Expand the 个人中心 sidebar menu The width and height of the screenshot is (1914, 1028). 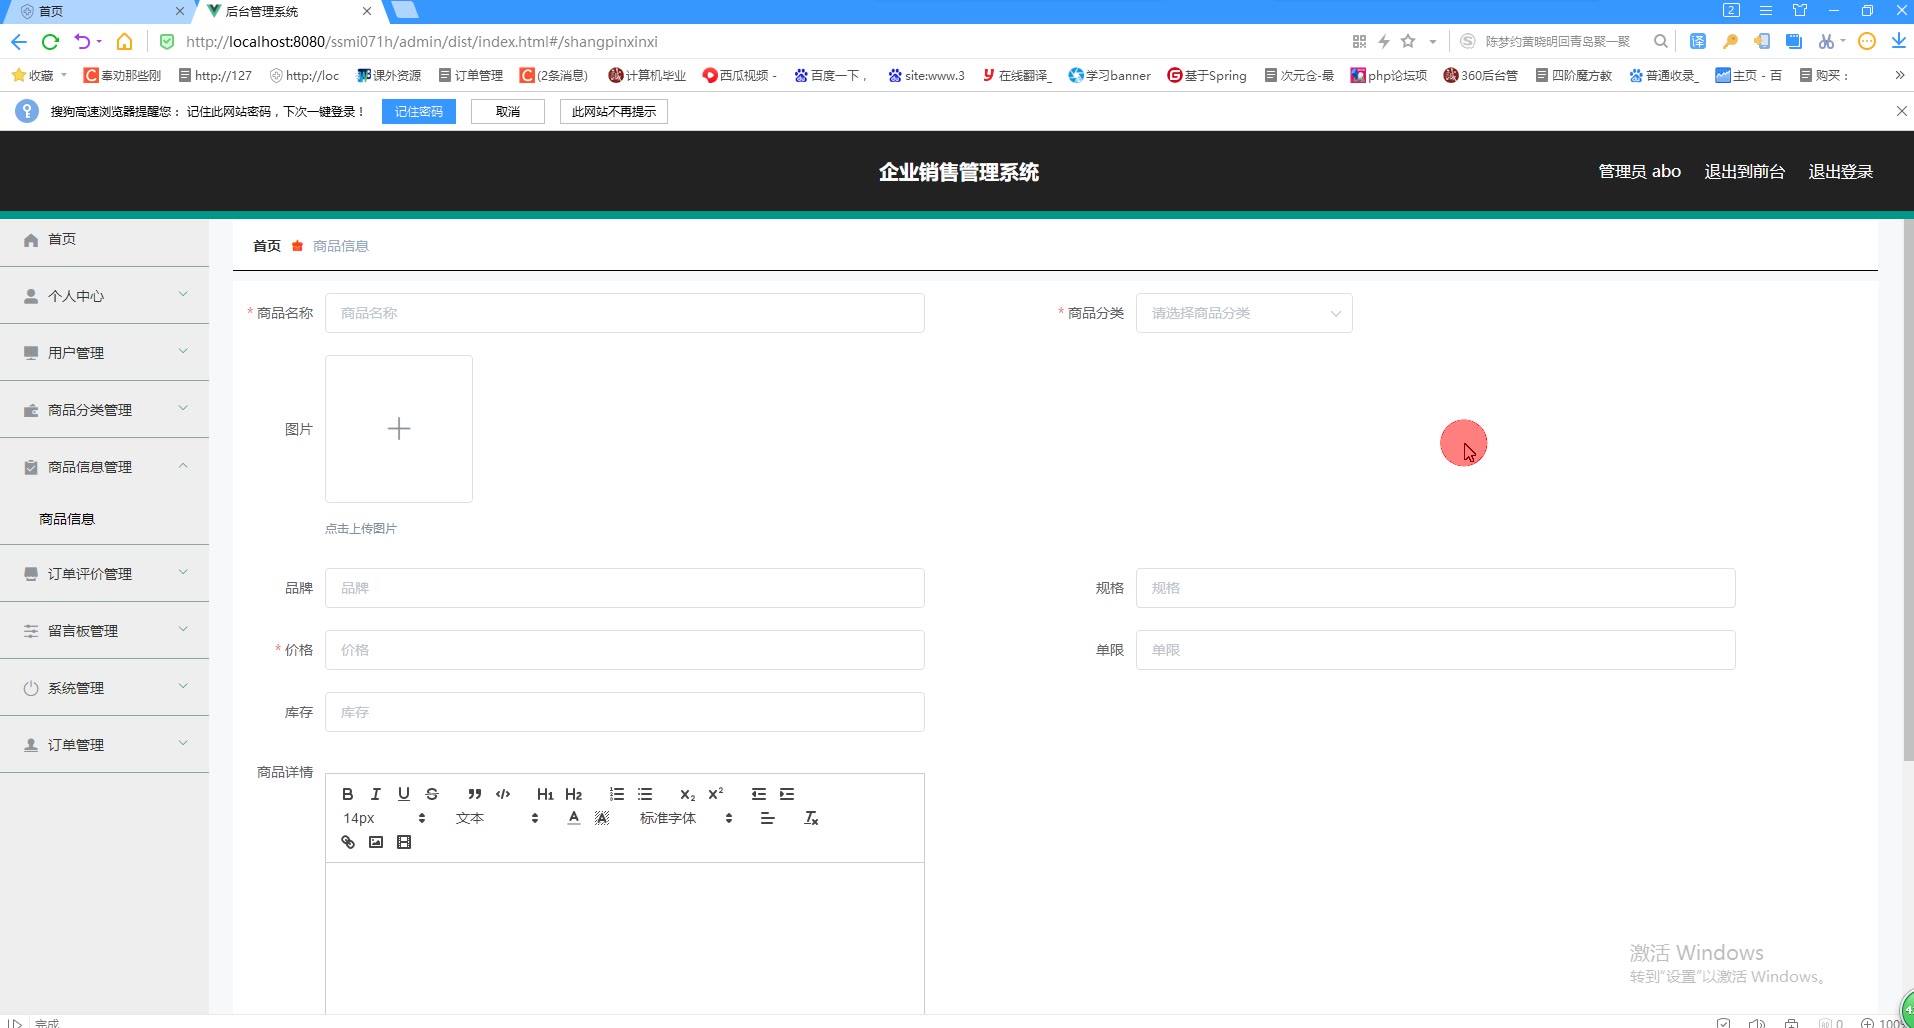(x=105, y=296)
